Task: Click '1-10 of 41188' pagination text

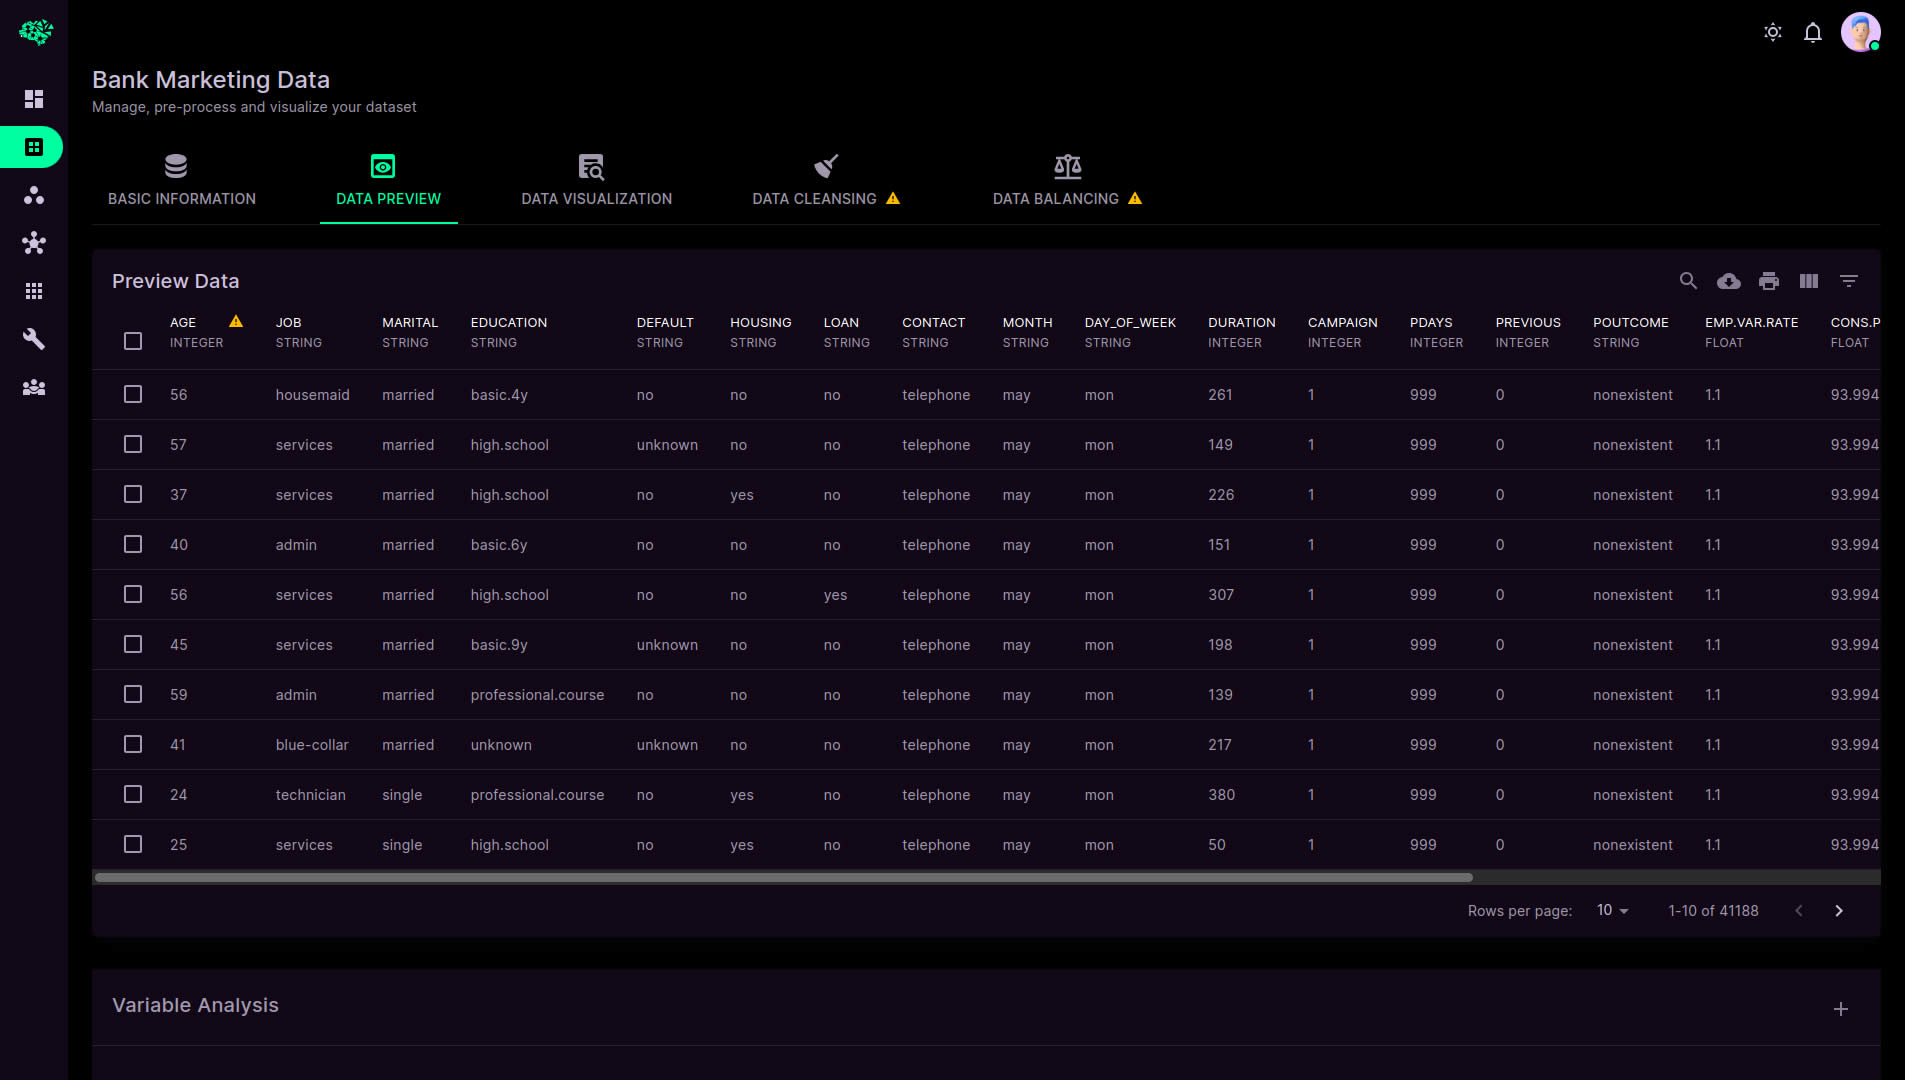Action: [1713, 910]
